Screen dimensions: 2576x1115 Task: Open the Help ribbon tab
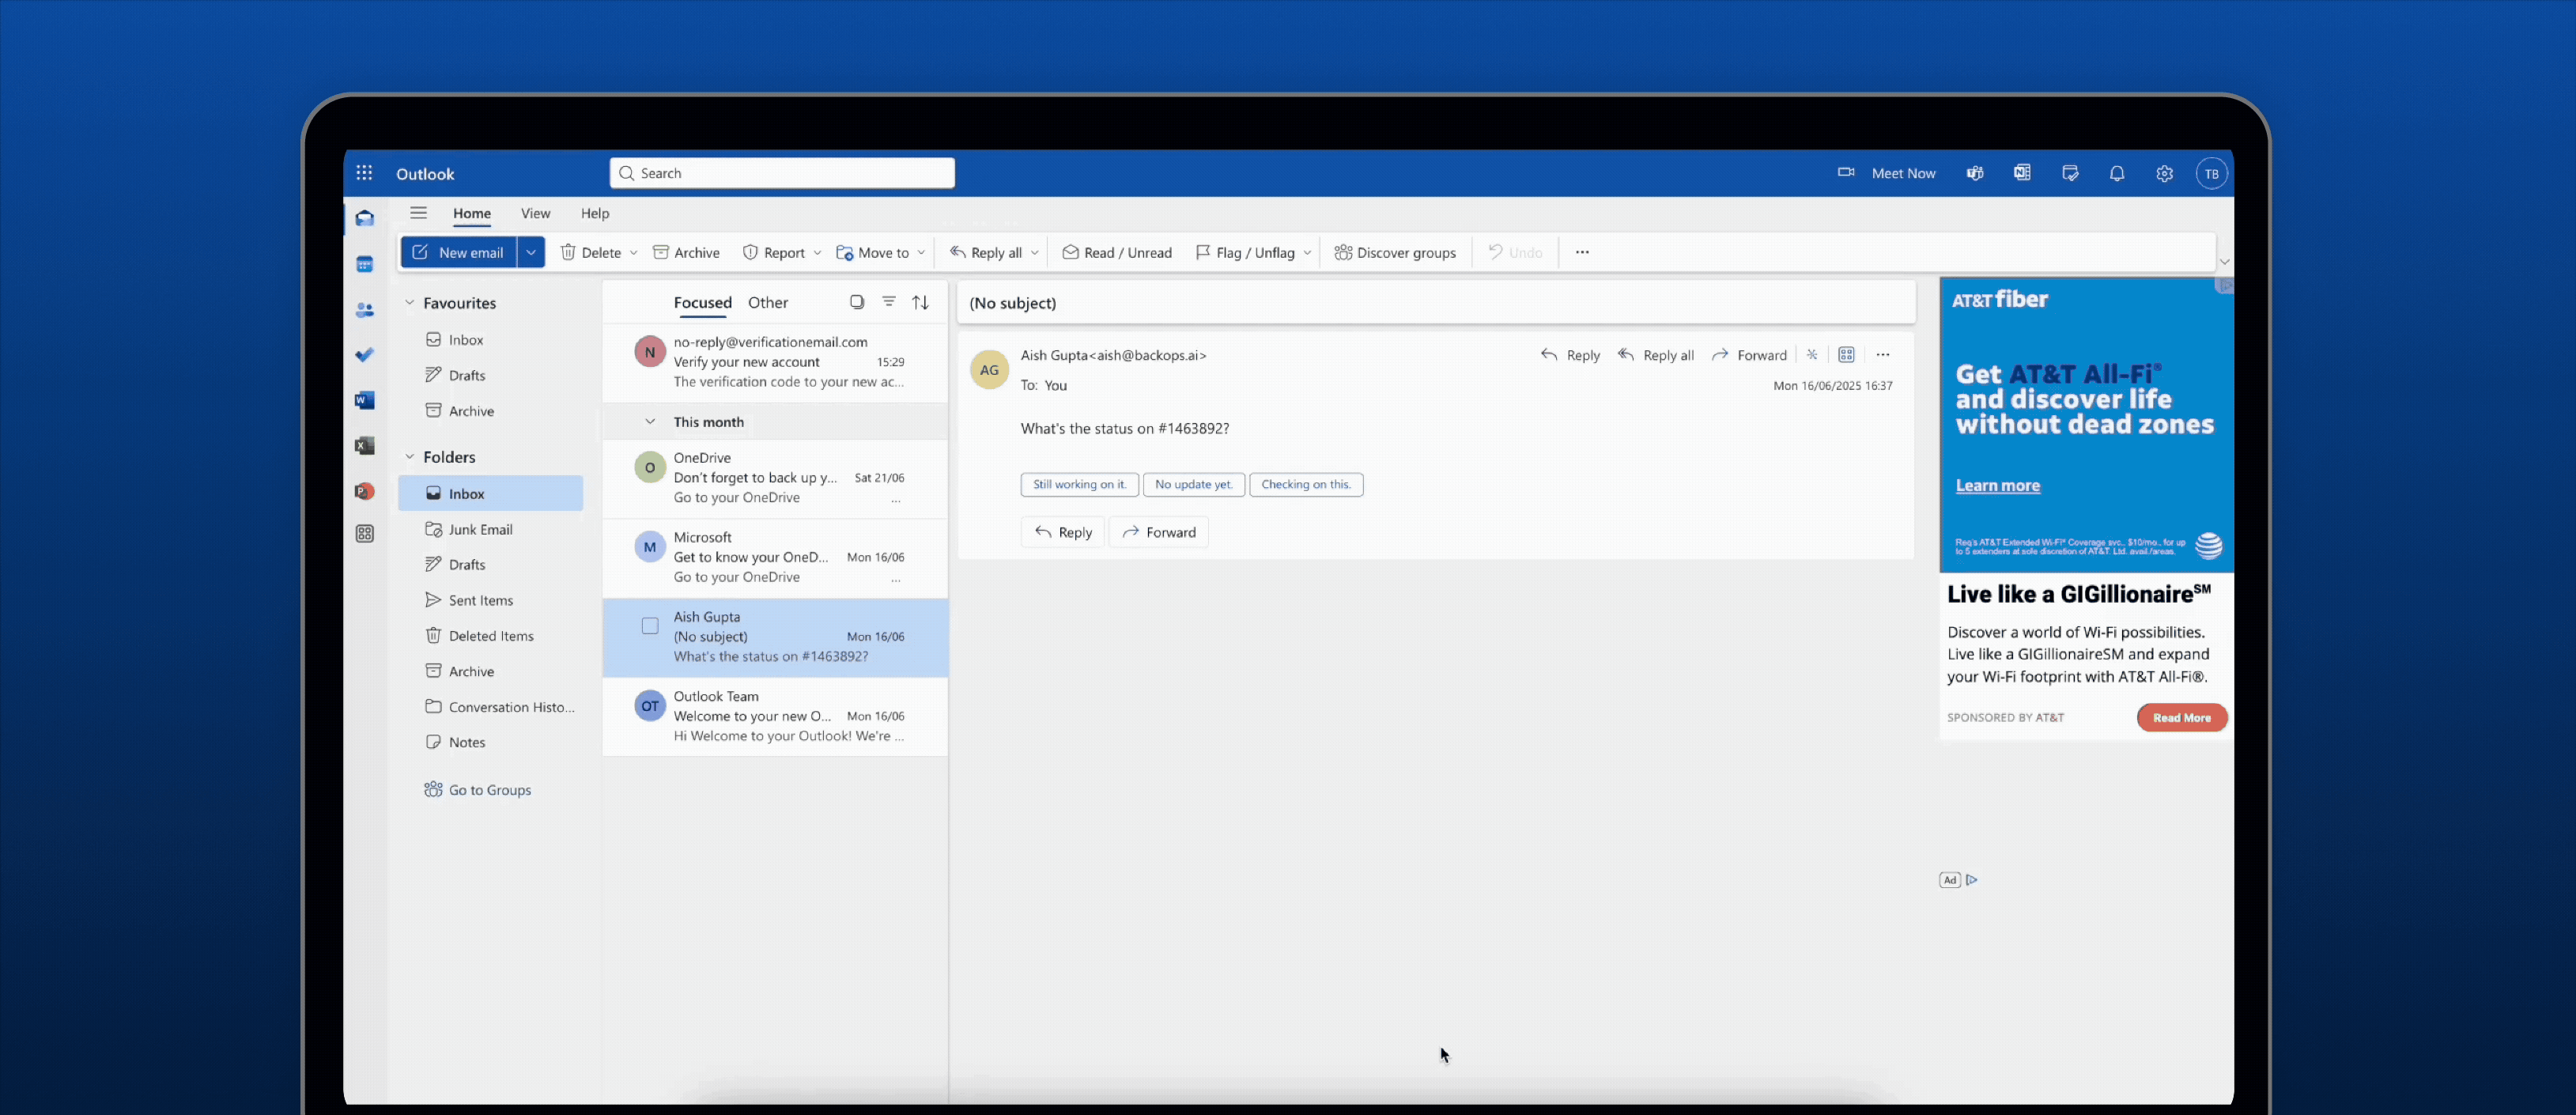(595, 213)
